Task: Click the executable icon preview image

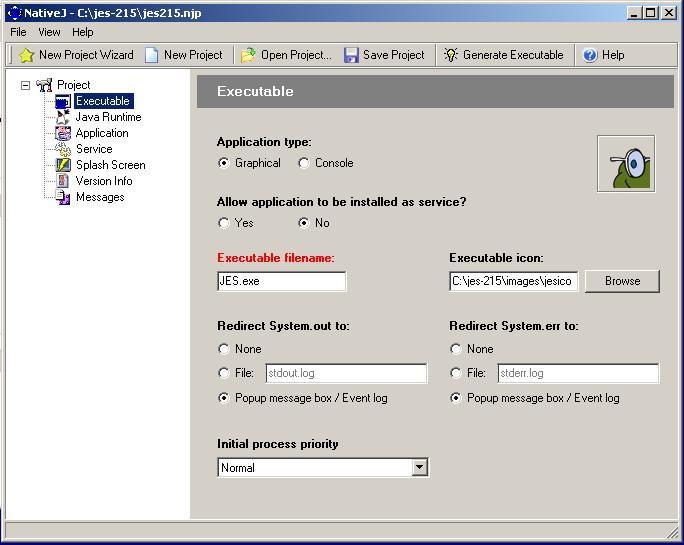Action: (626, 164)
